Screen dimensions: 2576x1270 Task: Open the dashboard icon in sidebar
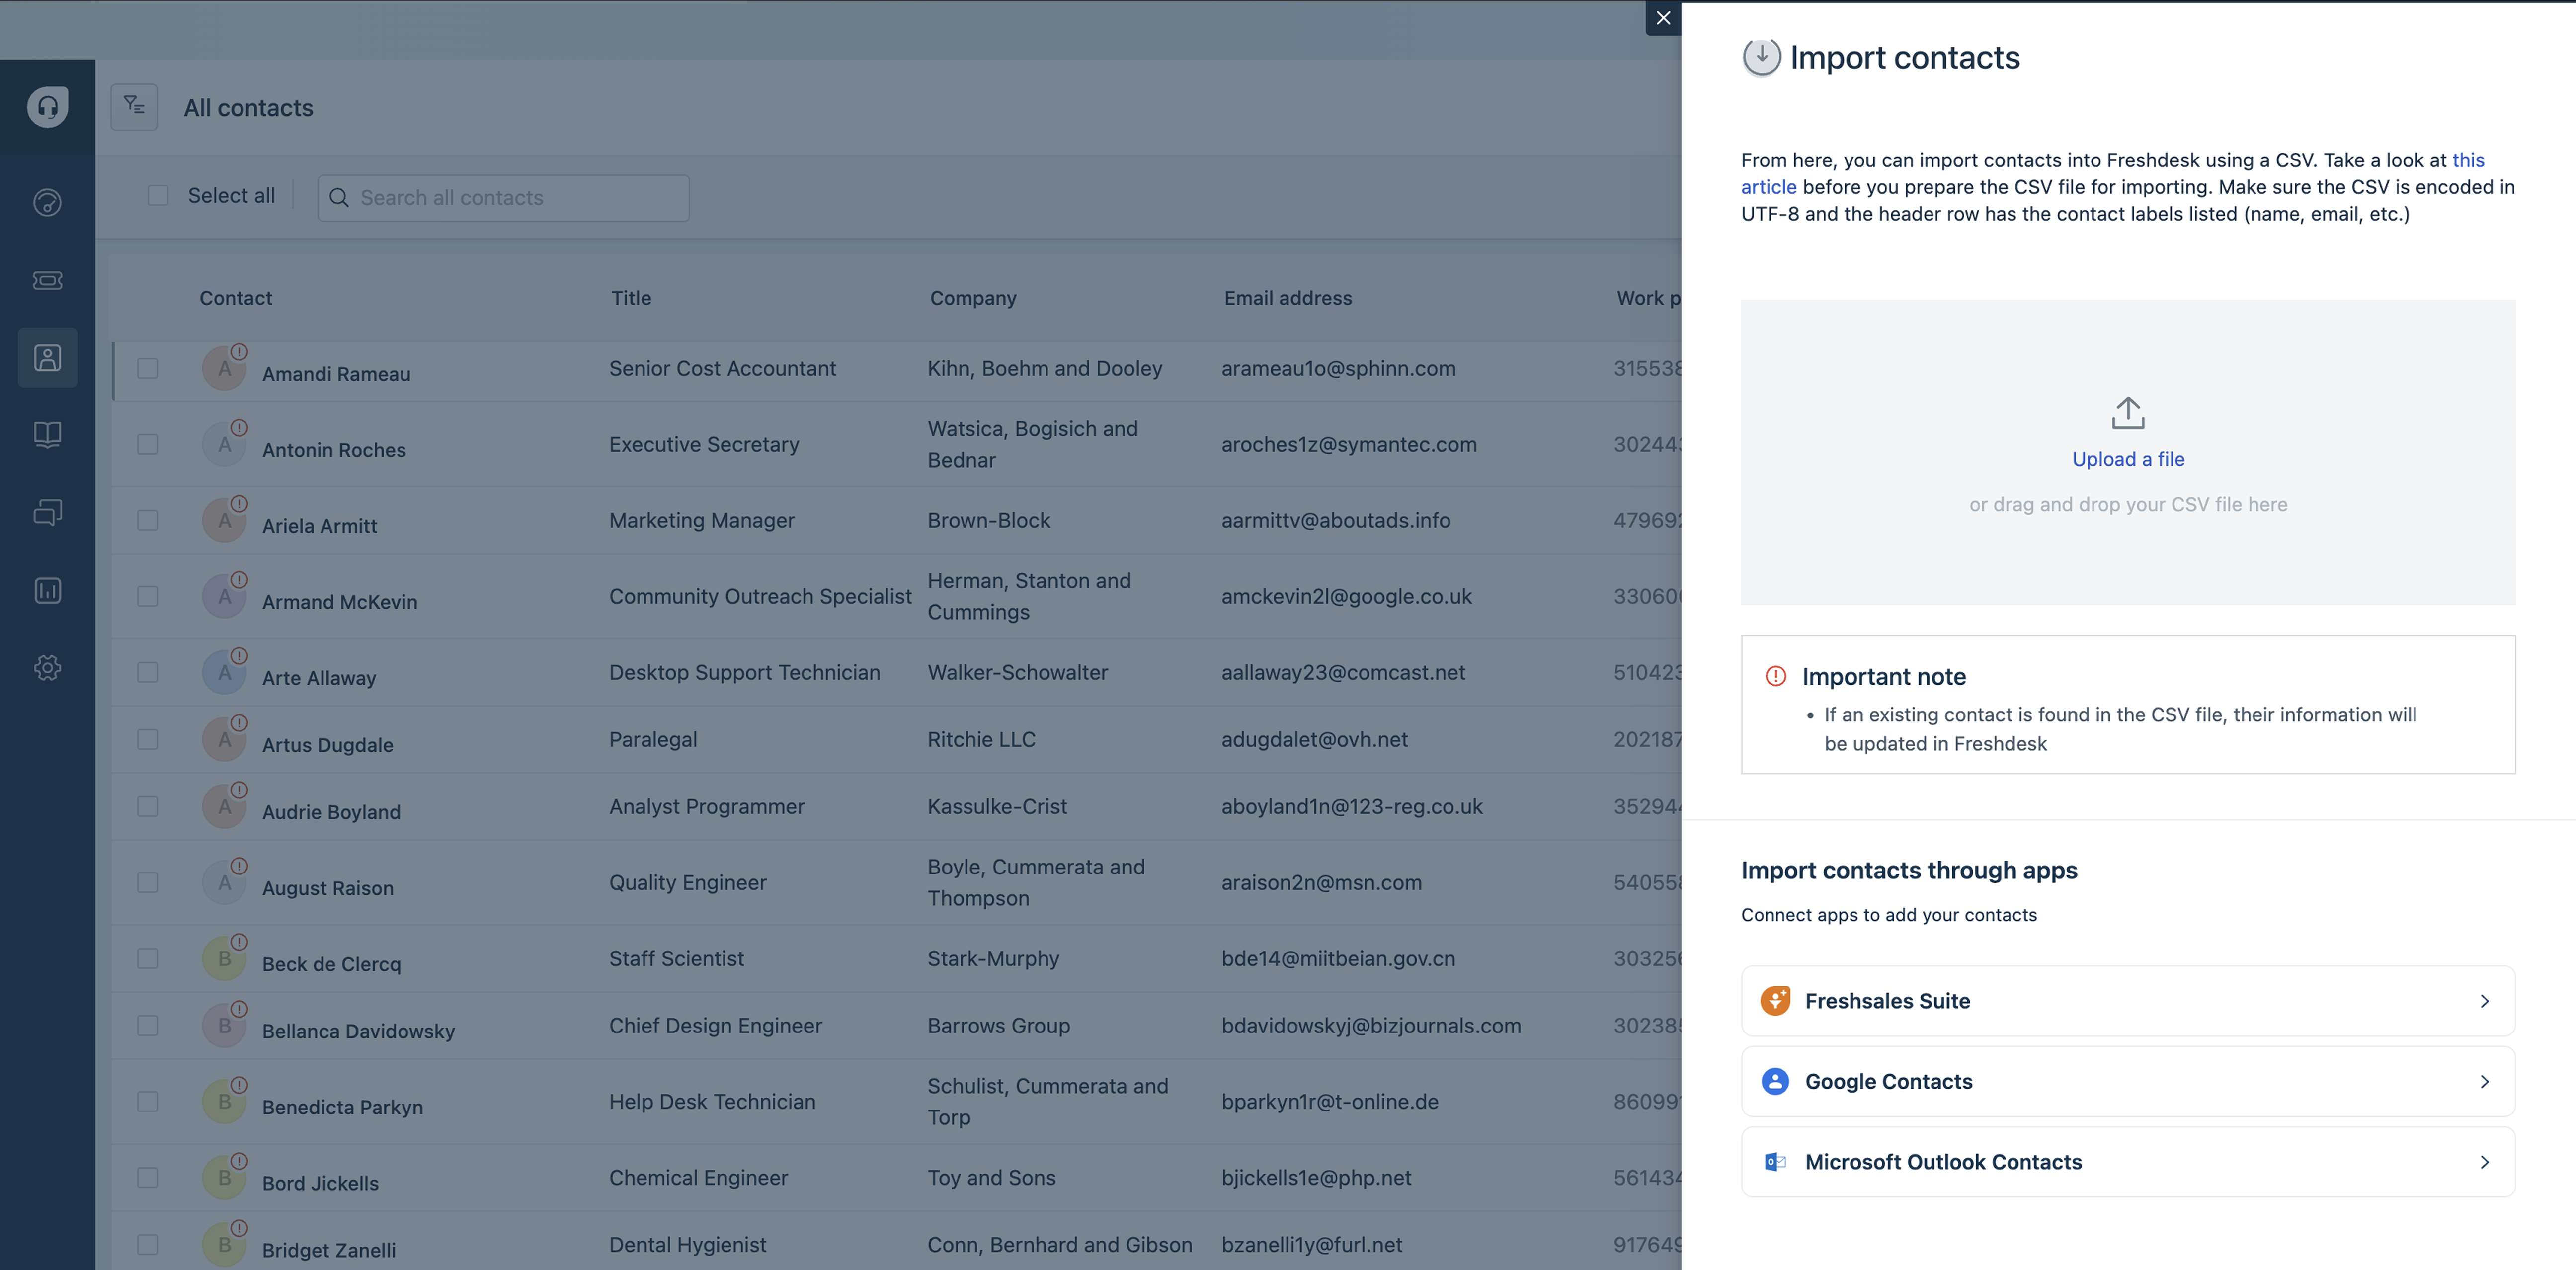47,203
